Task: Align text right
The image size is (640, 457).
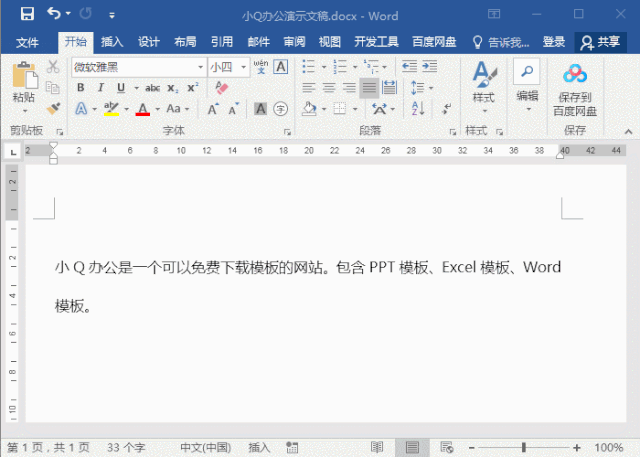Action: click(349, 88)
